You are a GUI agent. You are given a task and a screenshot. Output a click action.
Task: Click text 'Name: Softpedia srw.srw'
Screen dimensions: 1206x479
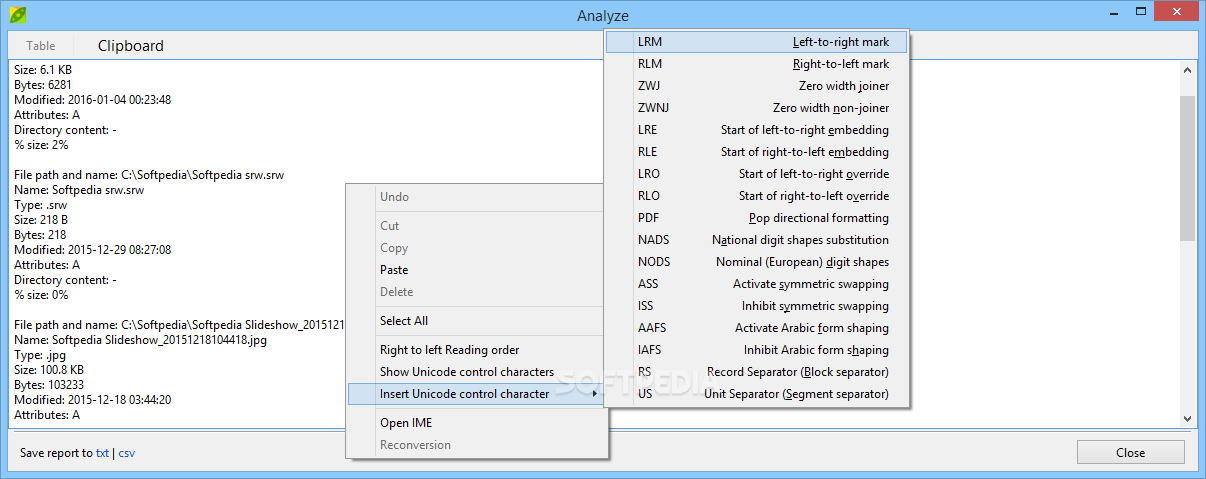tap(79, 190)
